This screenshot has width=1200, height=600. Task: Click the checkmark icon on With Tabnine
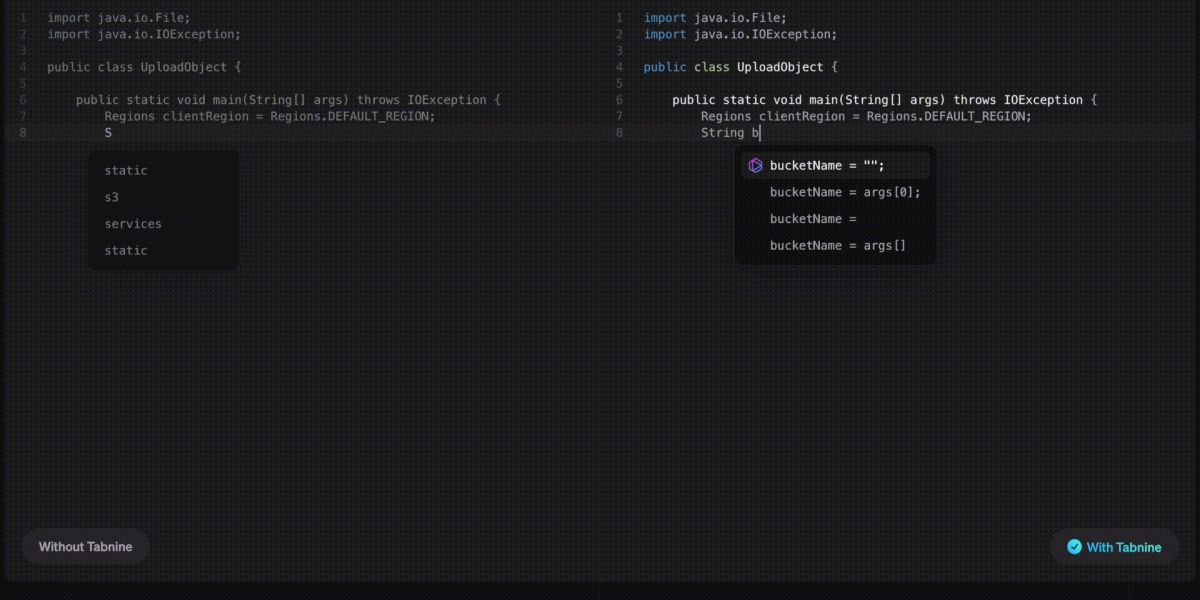coord(1074,547)
